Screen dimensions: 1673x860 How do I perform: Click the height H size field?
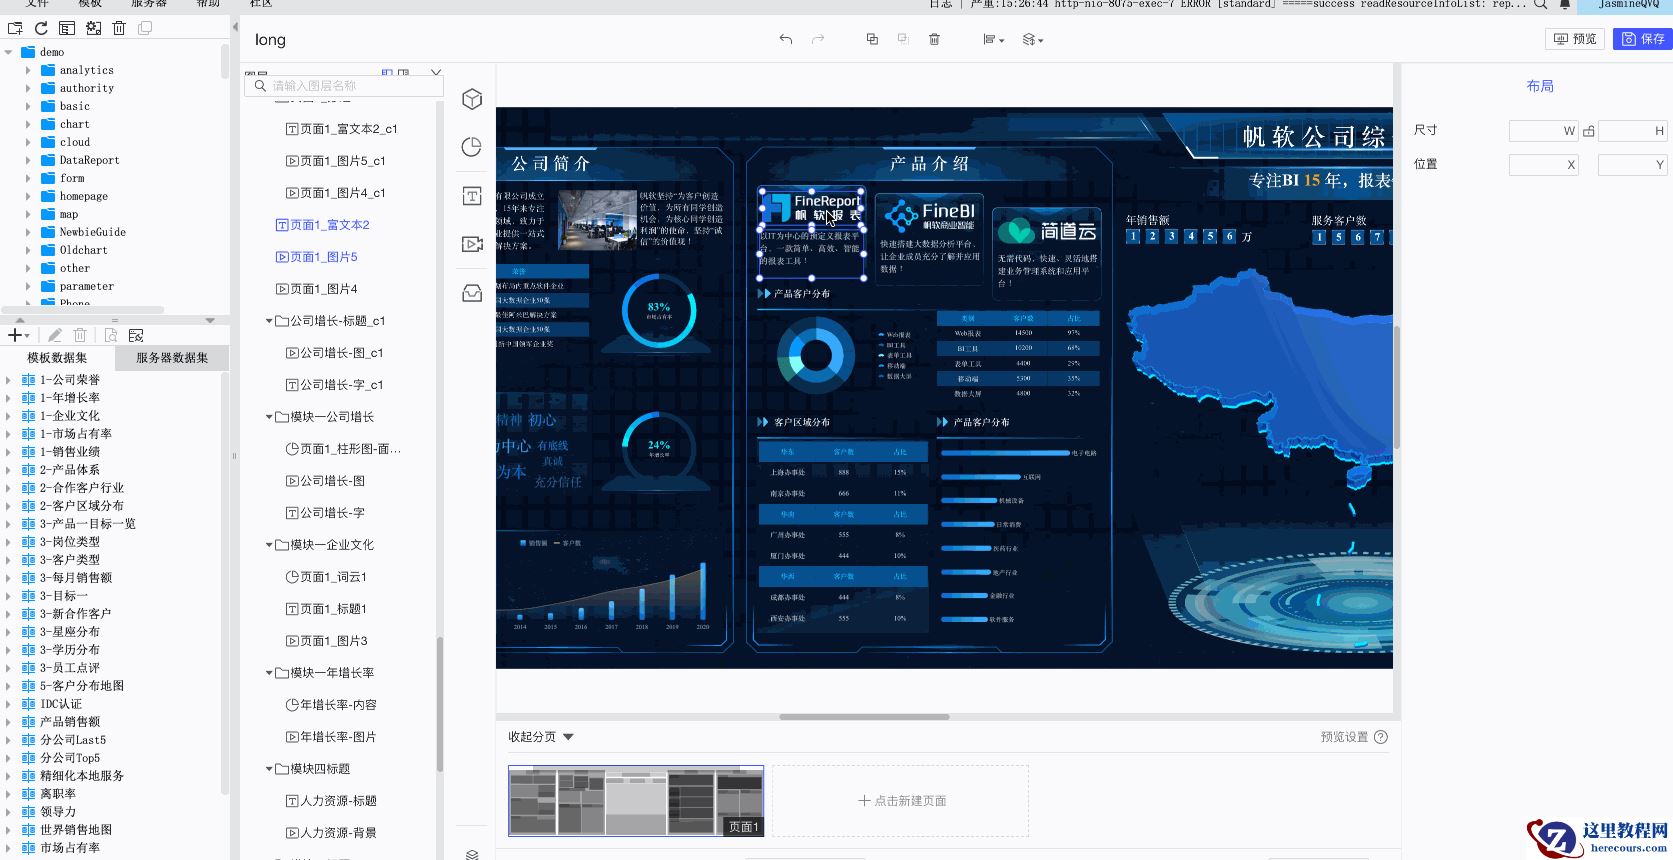1633,131
